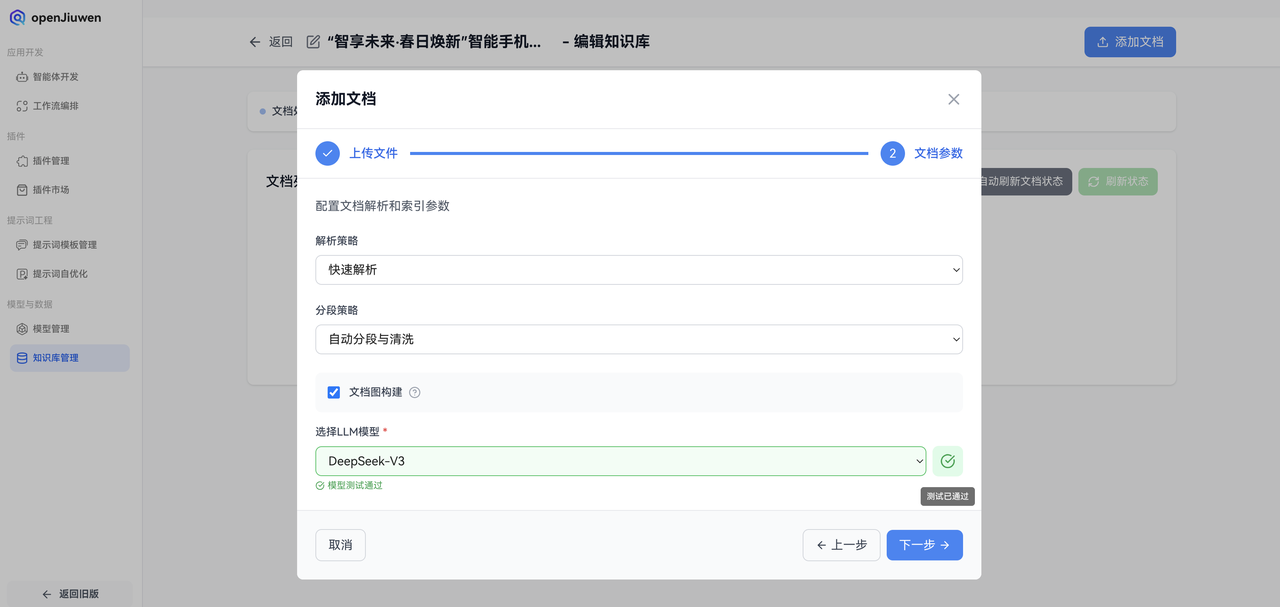The width and height of the screenshot is (1280, 607).
Task: Click the completed 上传文件 step indicator
Action: (328, 153)
